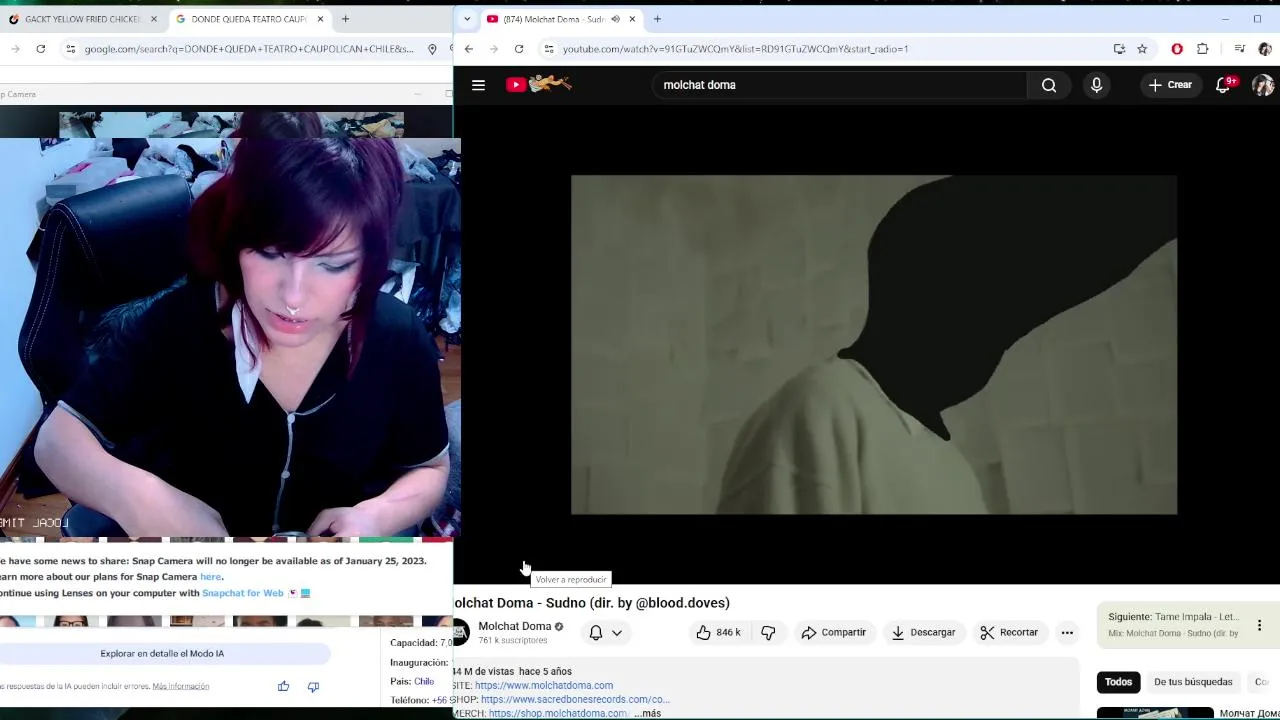The width and height of the screenshot is (1280, 720).
Task: Close the DONDE QUEDA TEATRO tab
Action: coord(320,19)
